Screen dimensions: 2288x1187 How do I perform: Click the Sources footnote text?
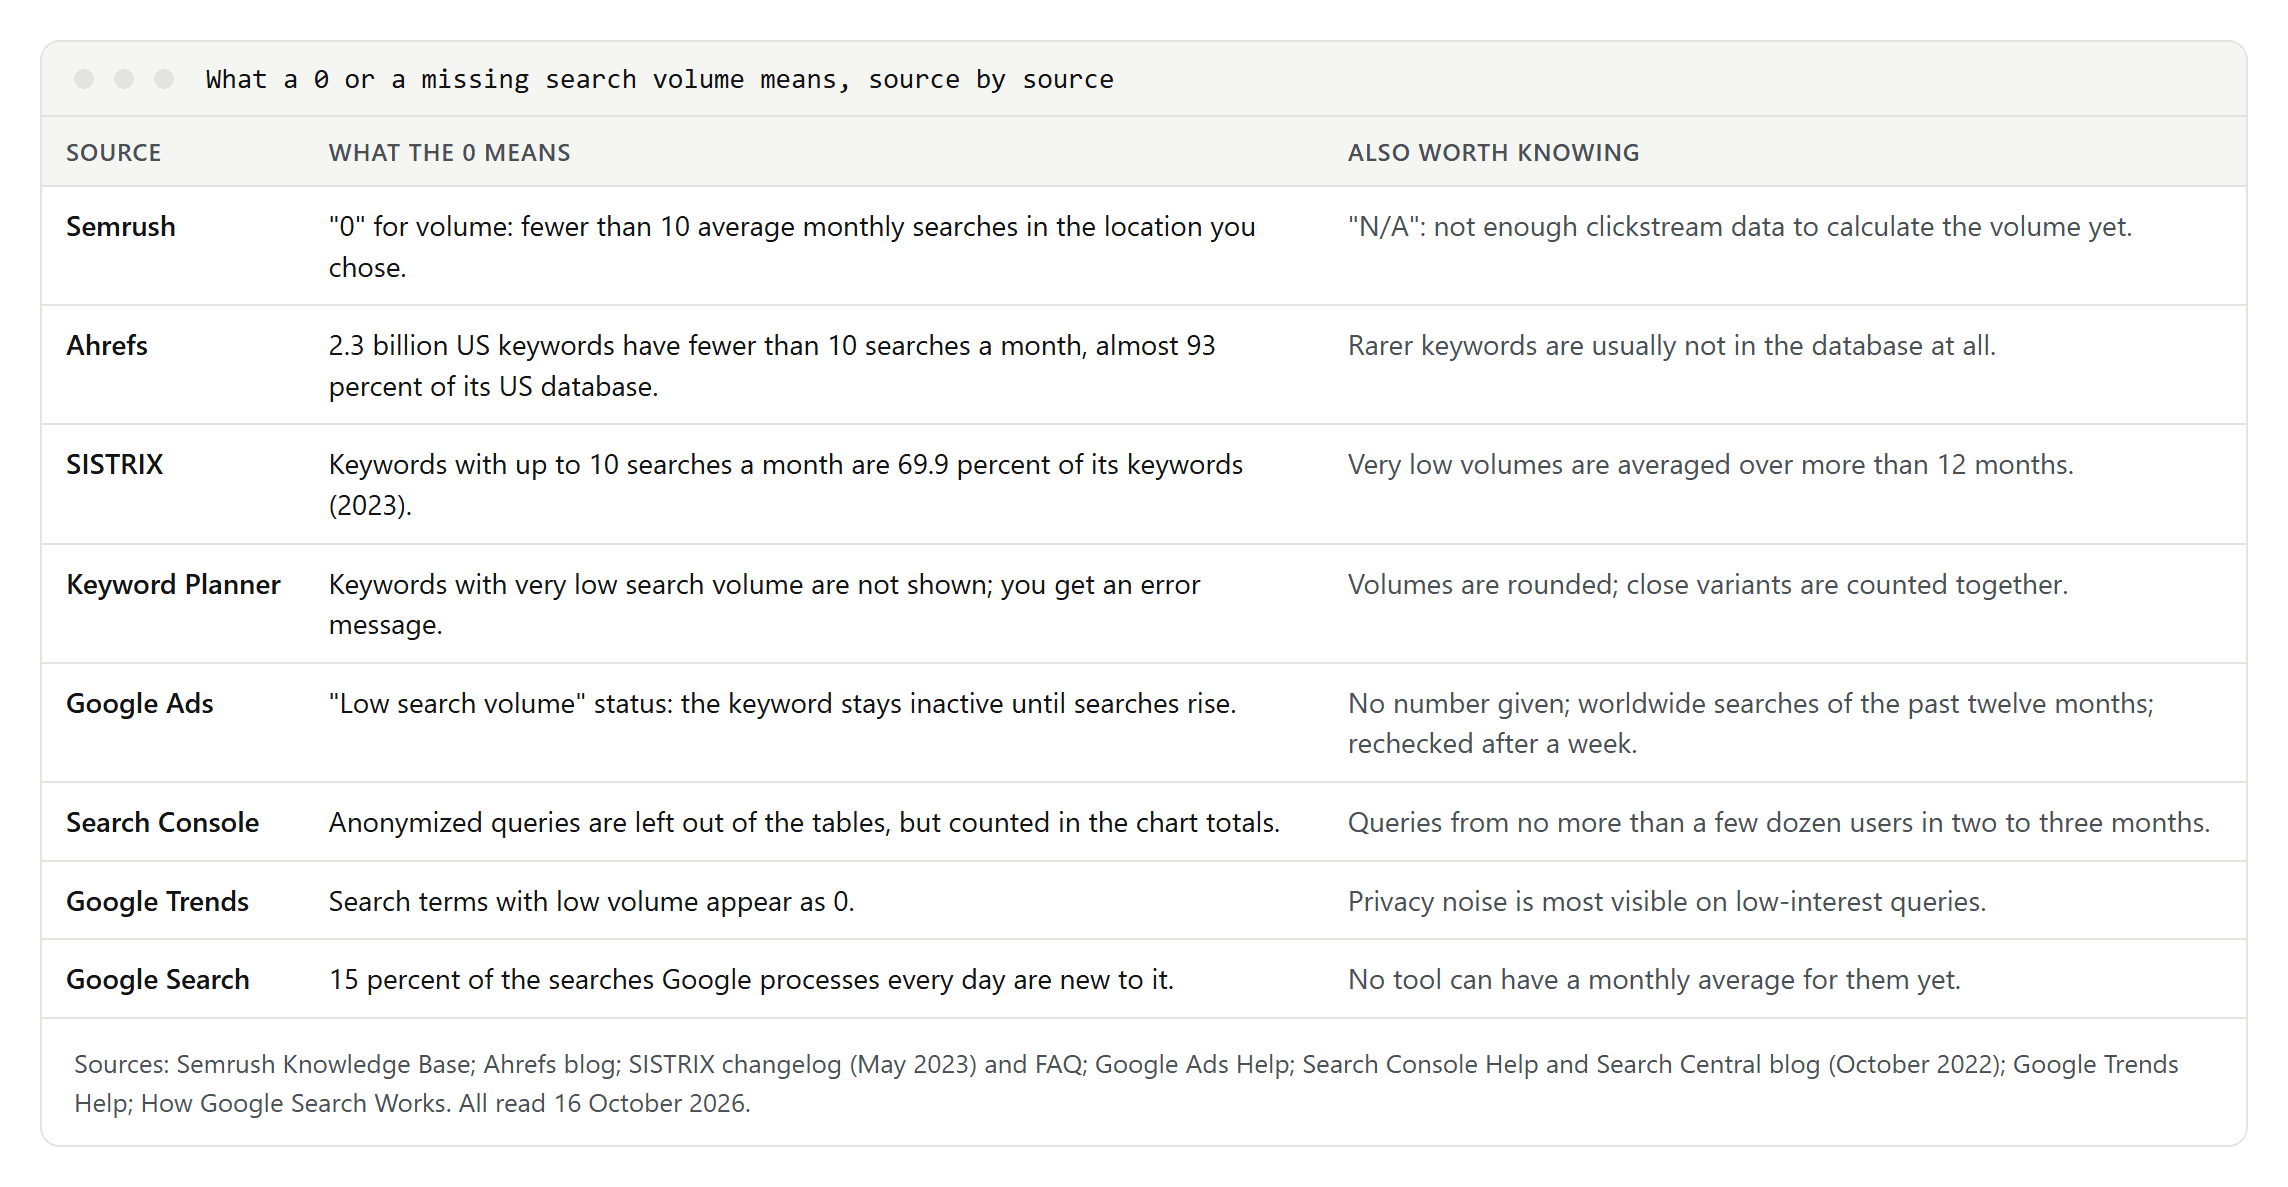click(x=1126, y=1084)
